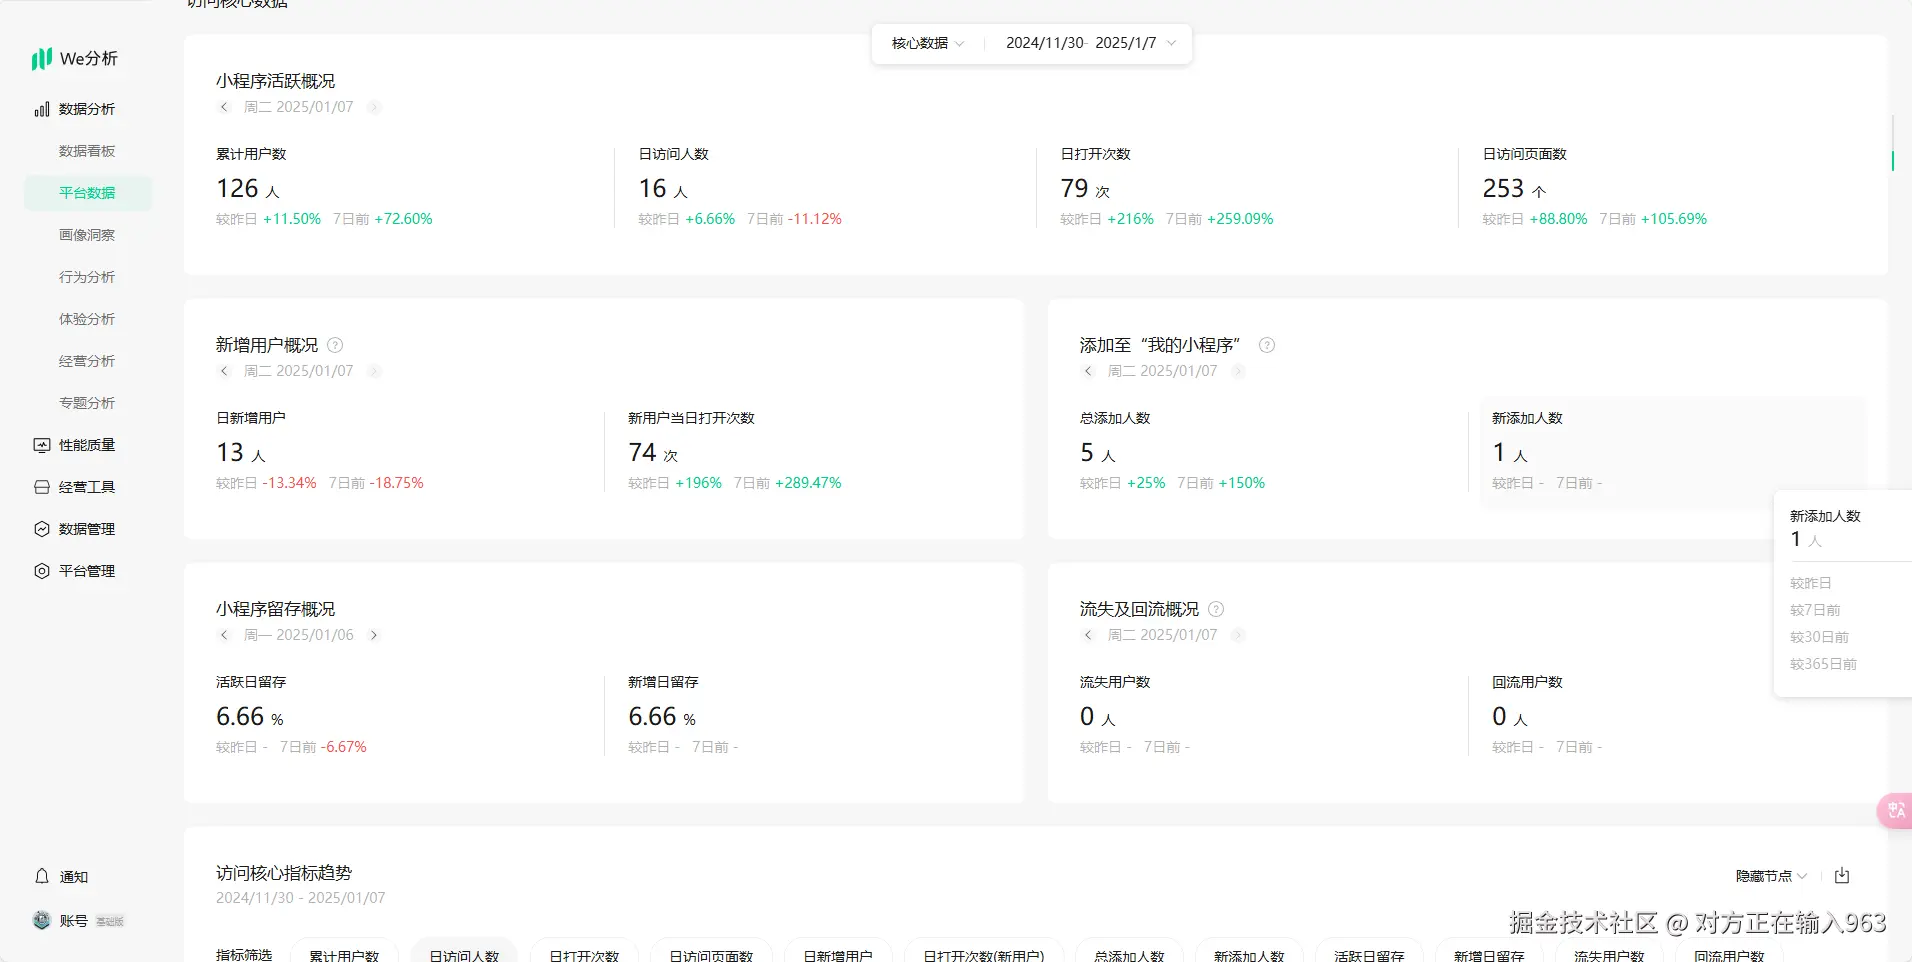Select 平台数据 in the sidebar
Screen dimensions: 1912x962
point(88,193)
